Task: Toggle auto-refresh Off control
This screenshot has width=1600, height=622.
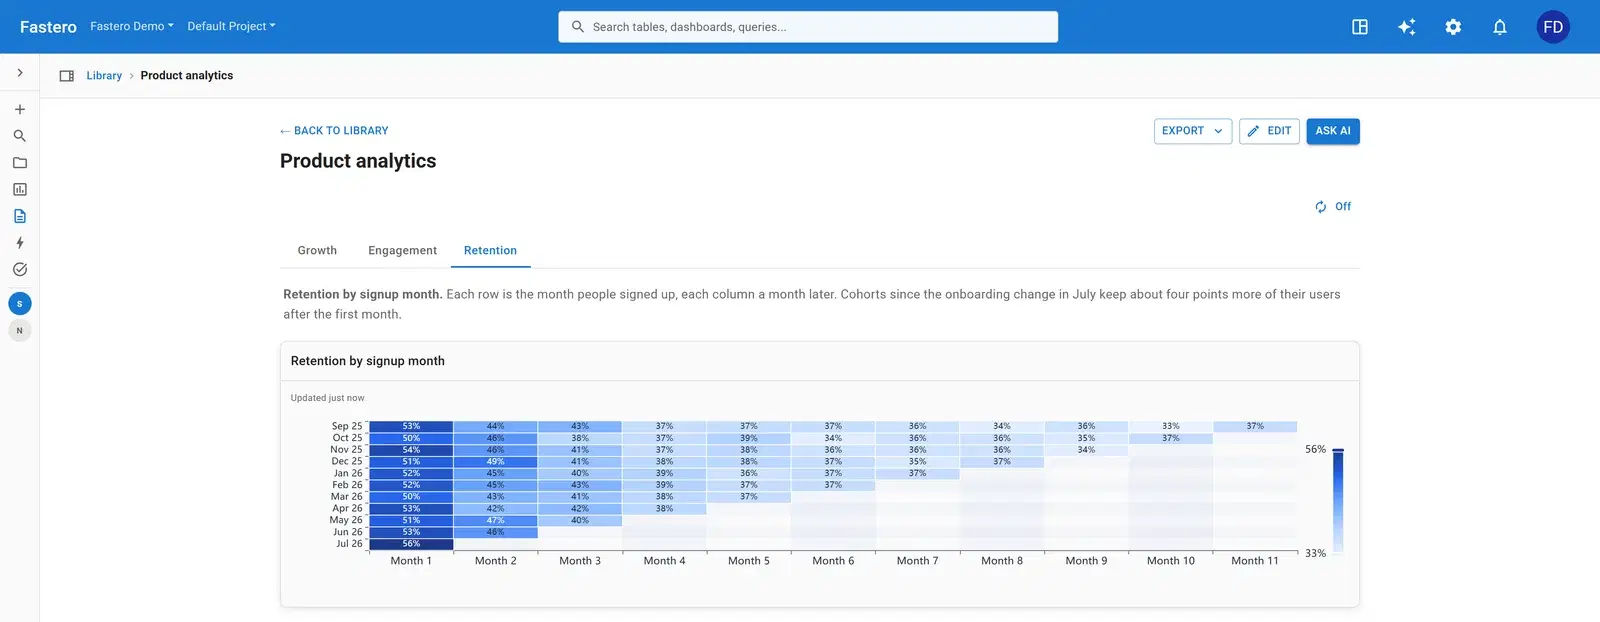Action: (x=1333, y=207)
